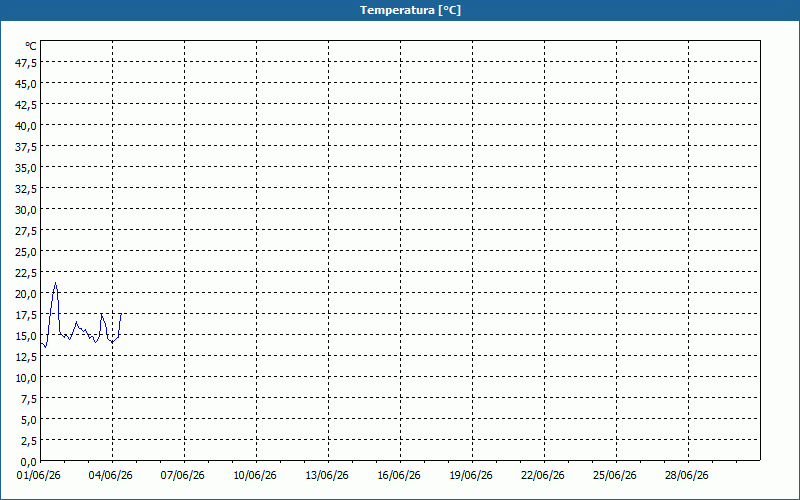
Task: Click the 04/06/26 date label
Action: pyautogui.click(x=111, y=476)
